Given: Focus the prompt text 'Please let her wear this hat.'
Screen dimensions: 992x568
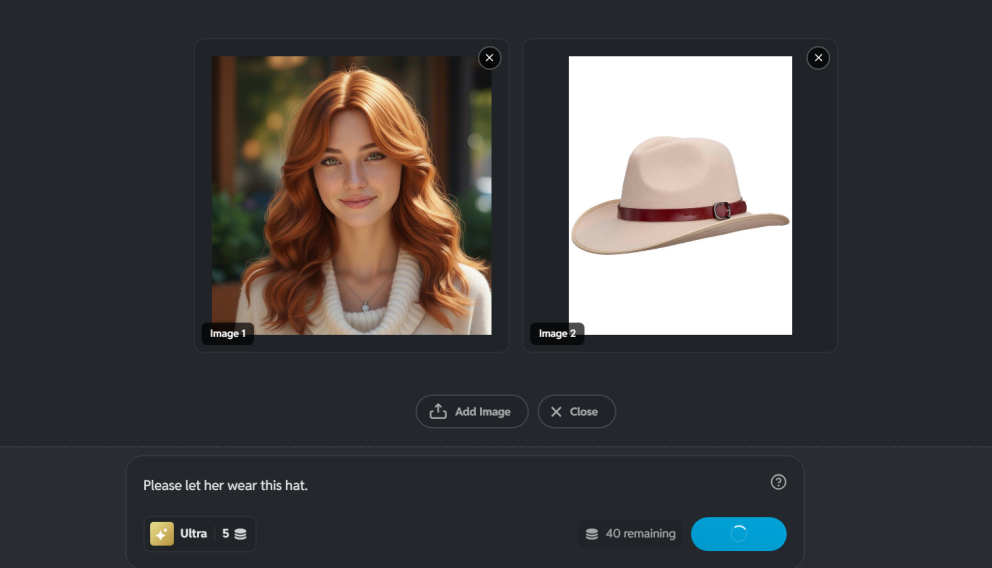Looking at the screenshot, I should pyautogui.click(x=225, y=485).
